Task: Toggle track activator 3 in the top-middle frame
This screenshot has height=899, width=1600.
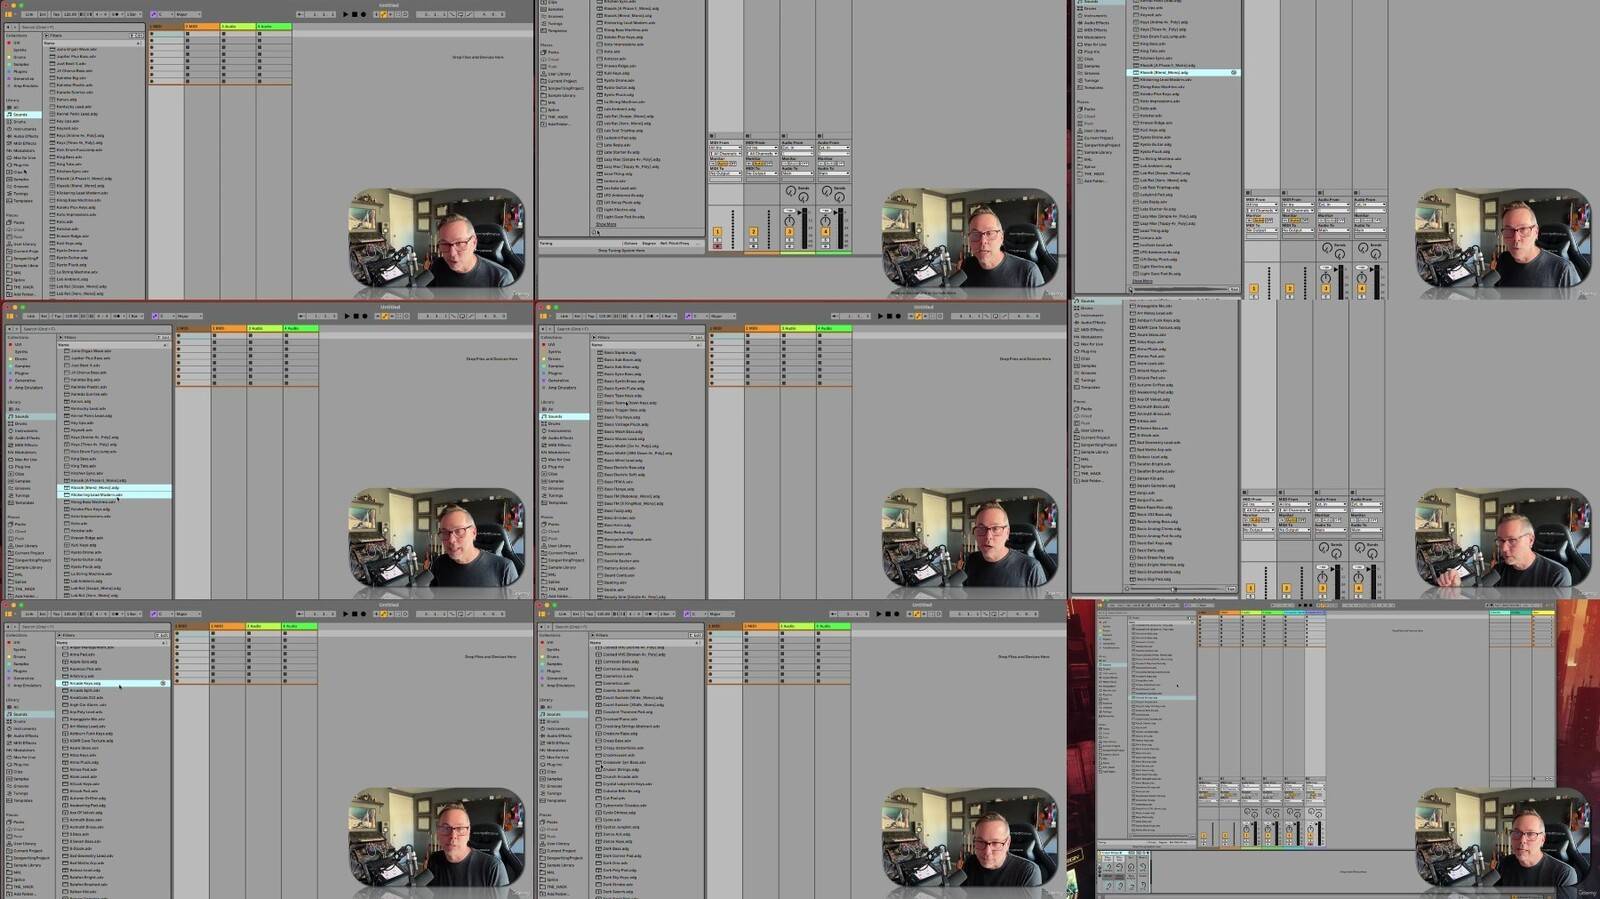Action: [789, 232]
